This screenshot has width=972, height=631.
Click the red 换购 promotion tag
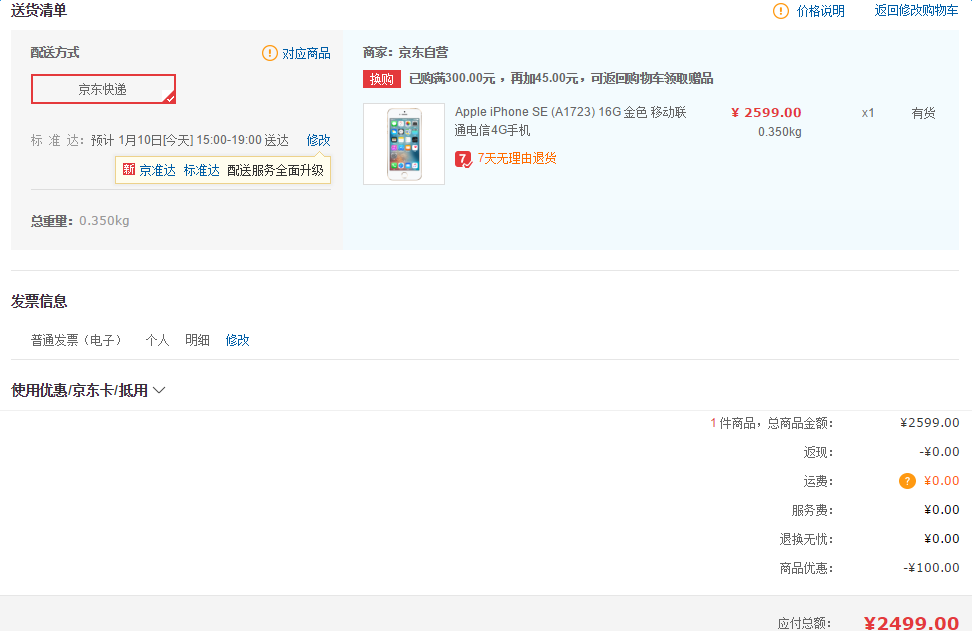click(382, 79)
